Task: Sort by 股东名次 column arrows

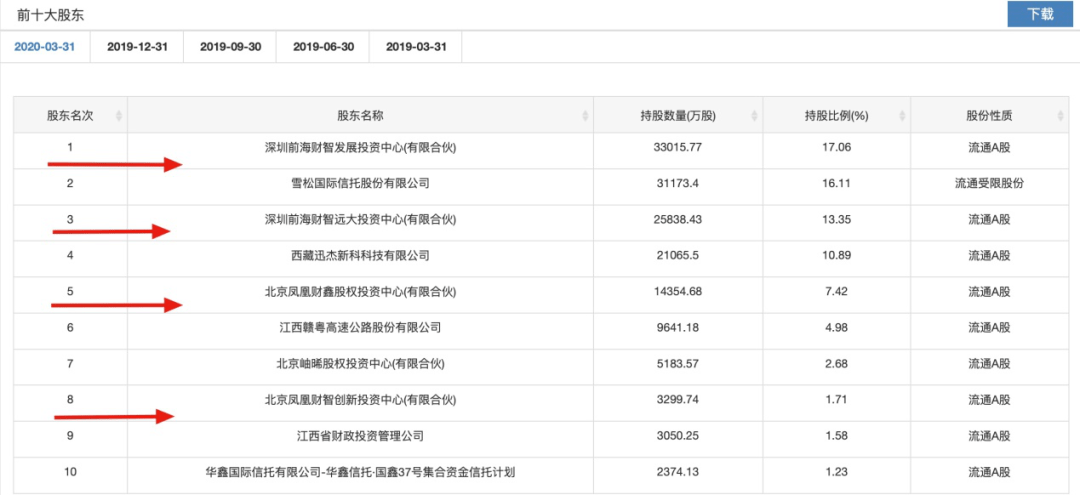Action: coord(118,116)
